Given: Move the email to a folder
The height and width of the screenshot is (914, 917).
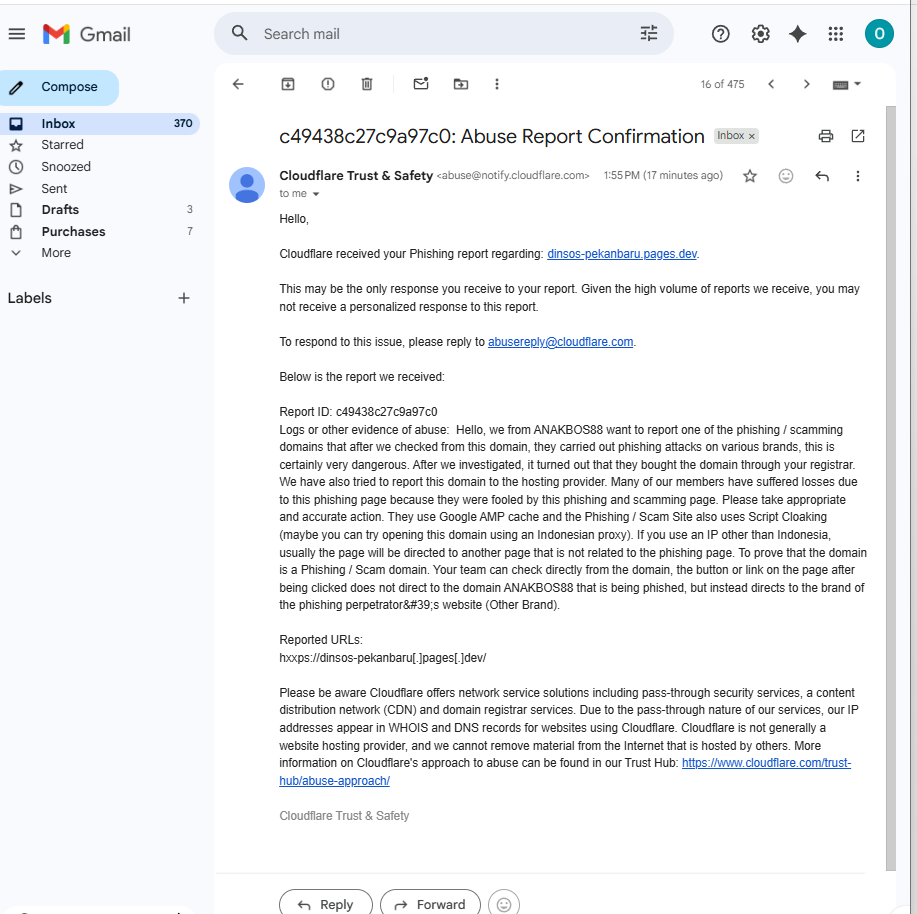Looking at the screenshot, I should (x=461, y=84).
